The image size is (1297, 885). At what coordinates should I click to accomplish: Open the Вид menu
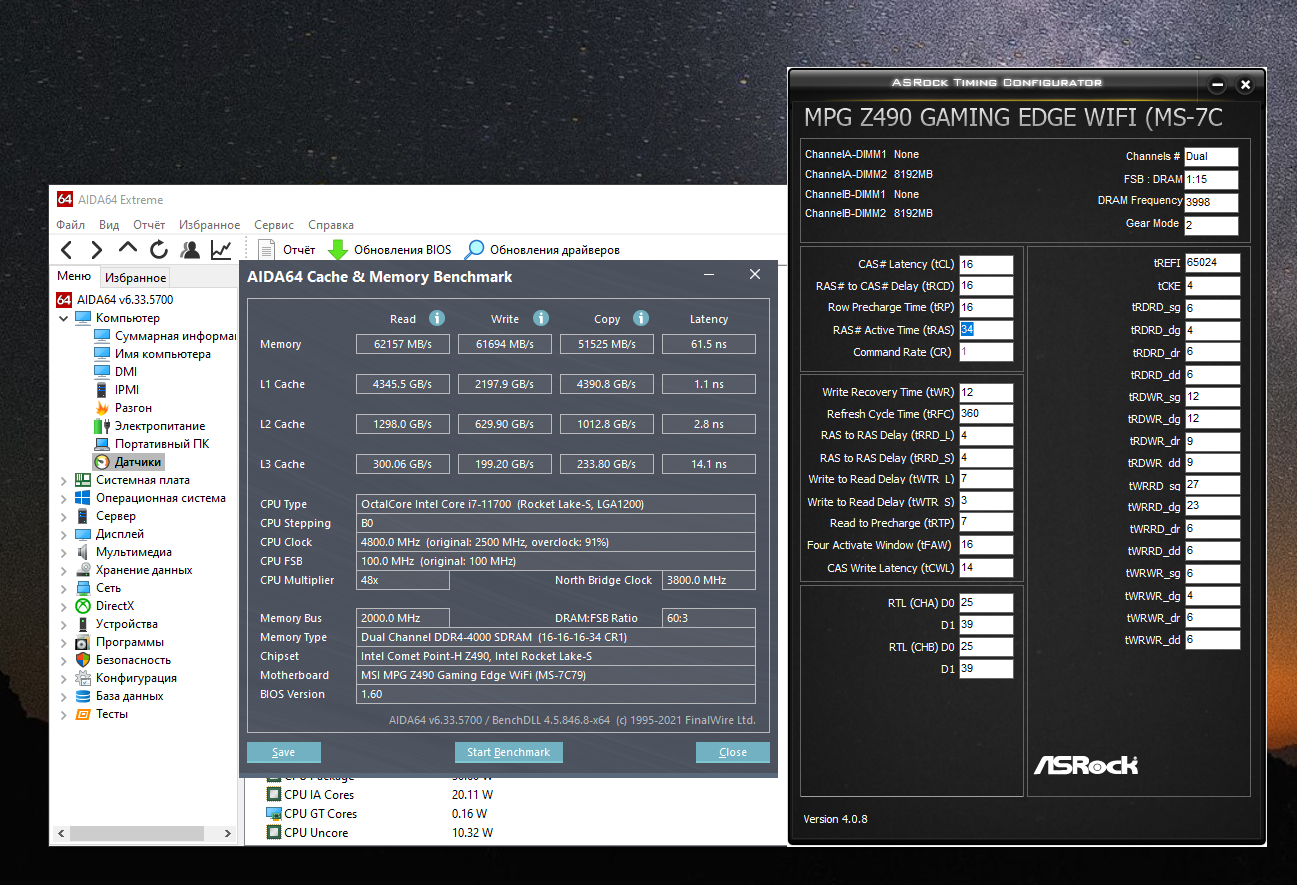coord(109,225)
